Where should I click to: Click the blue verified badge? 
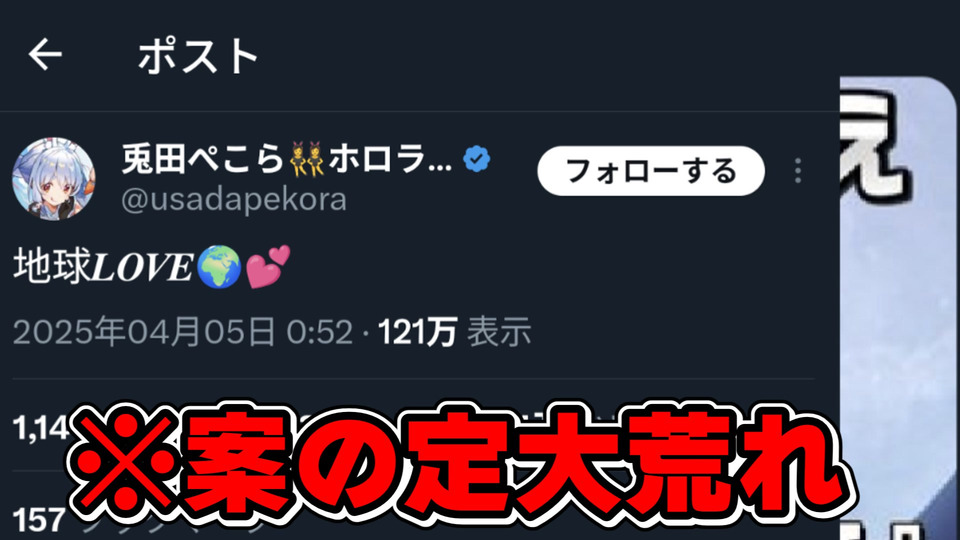(476, 159)
